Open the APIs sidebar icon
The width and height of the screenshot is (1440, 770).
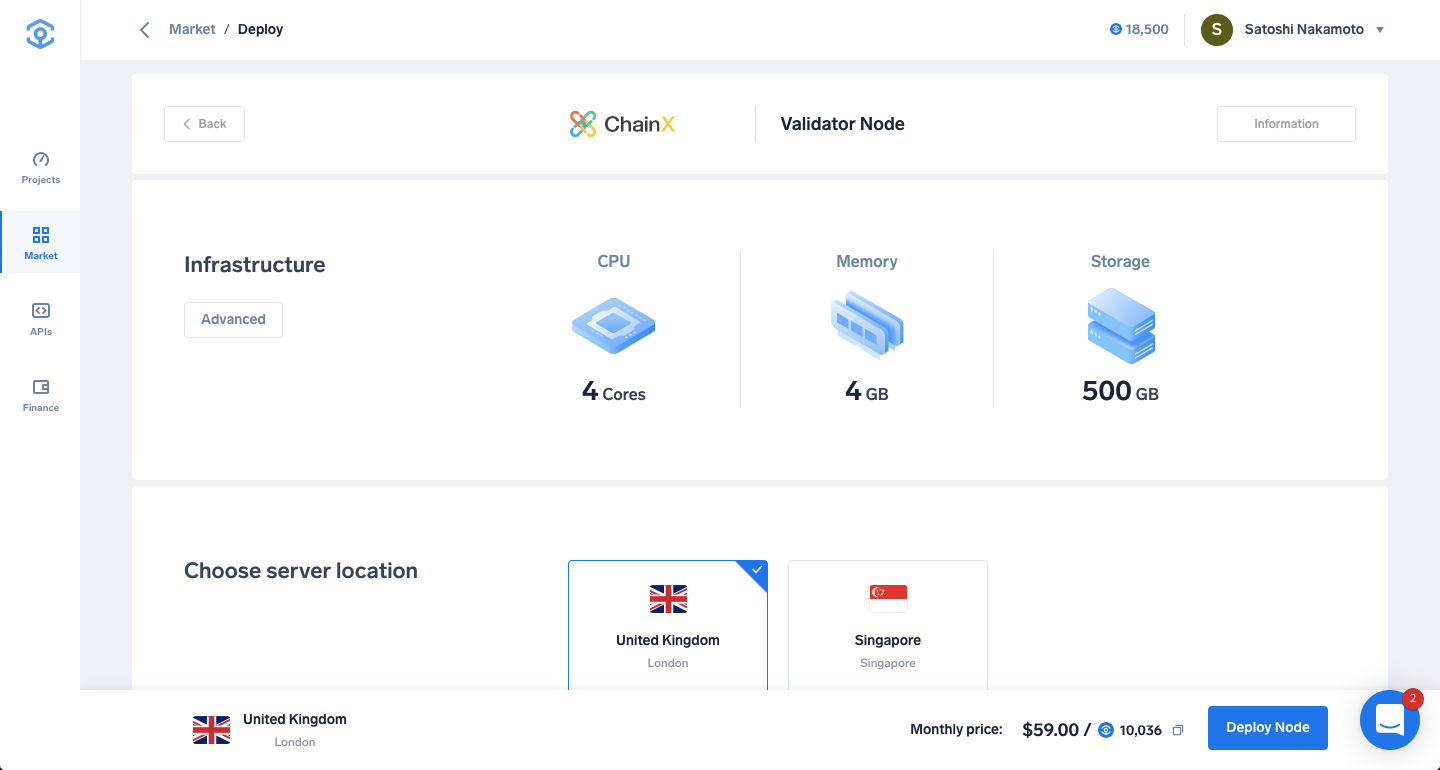pos(41,311)
